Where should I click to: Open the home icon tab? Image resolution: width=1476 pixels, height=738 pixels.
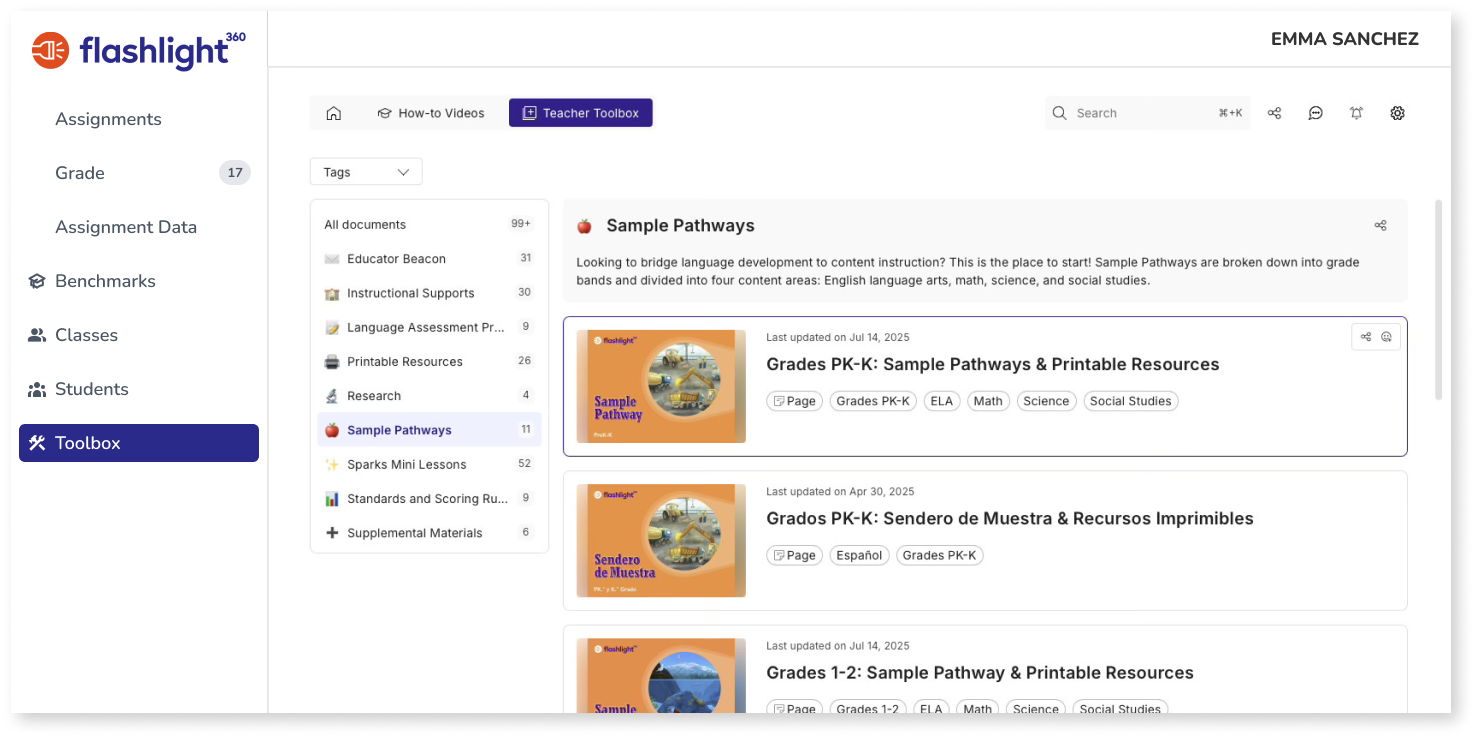point(334,113)
